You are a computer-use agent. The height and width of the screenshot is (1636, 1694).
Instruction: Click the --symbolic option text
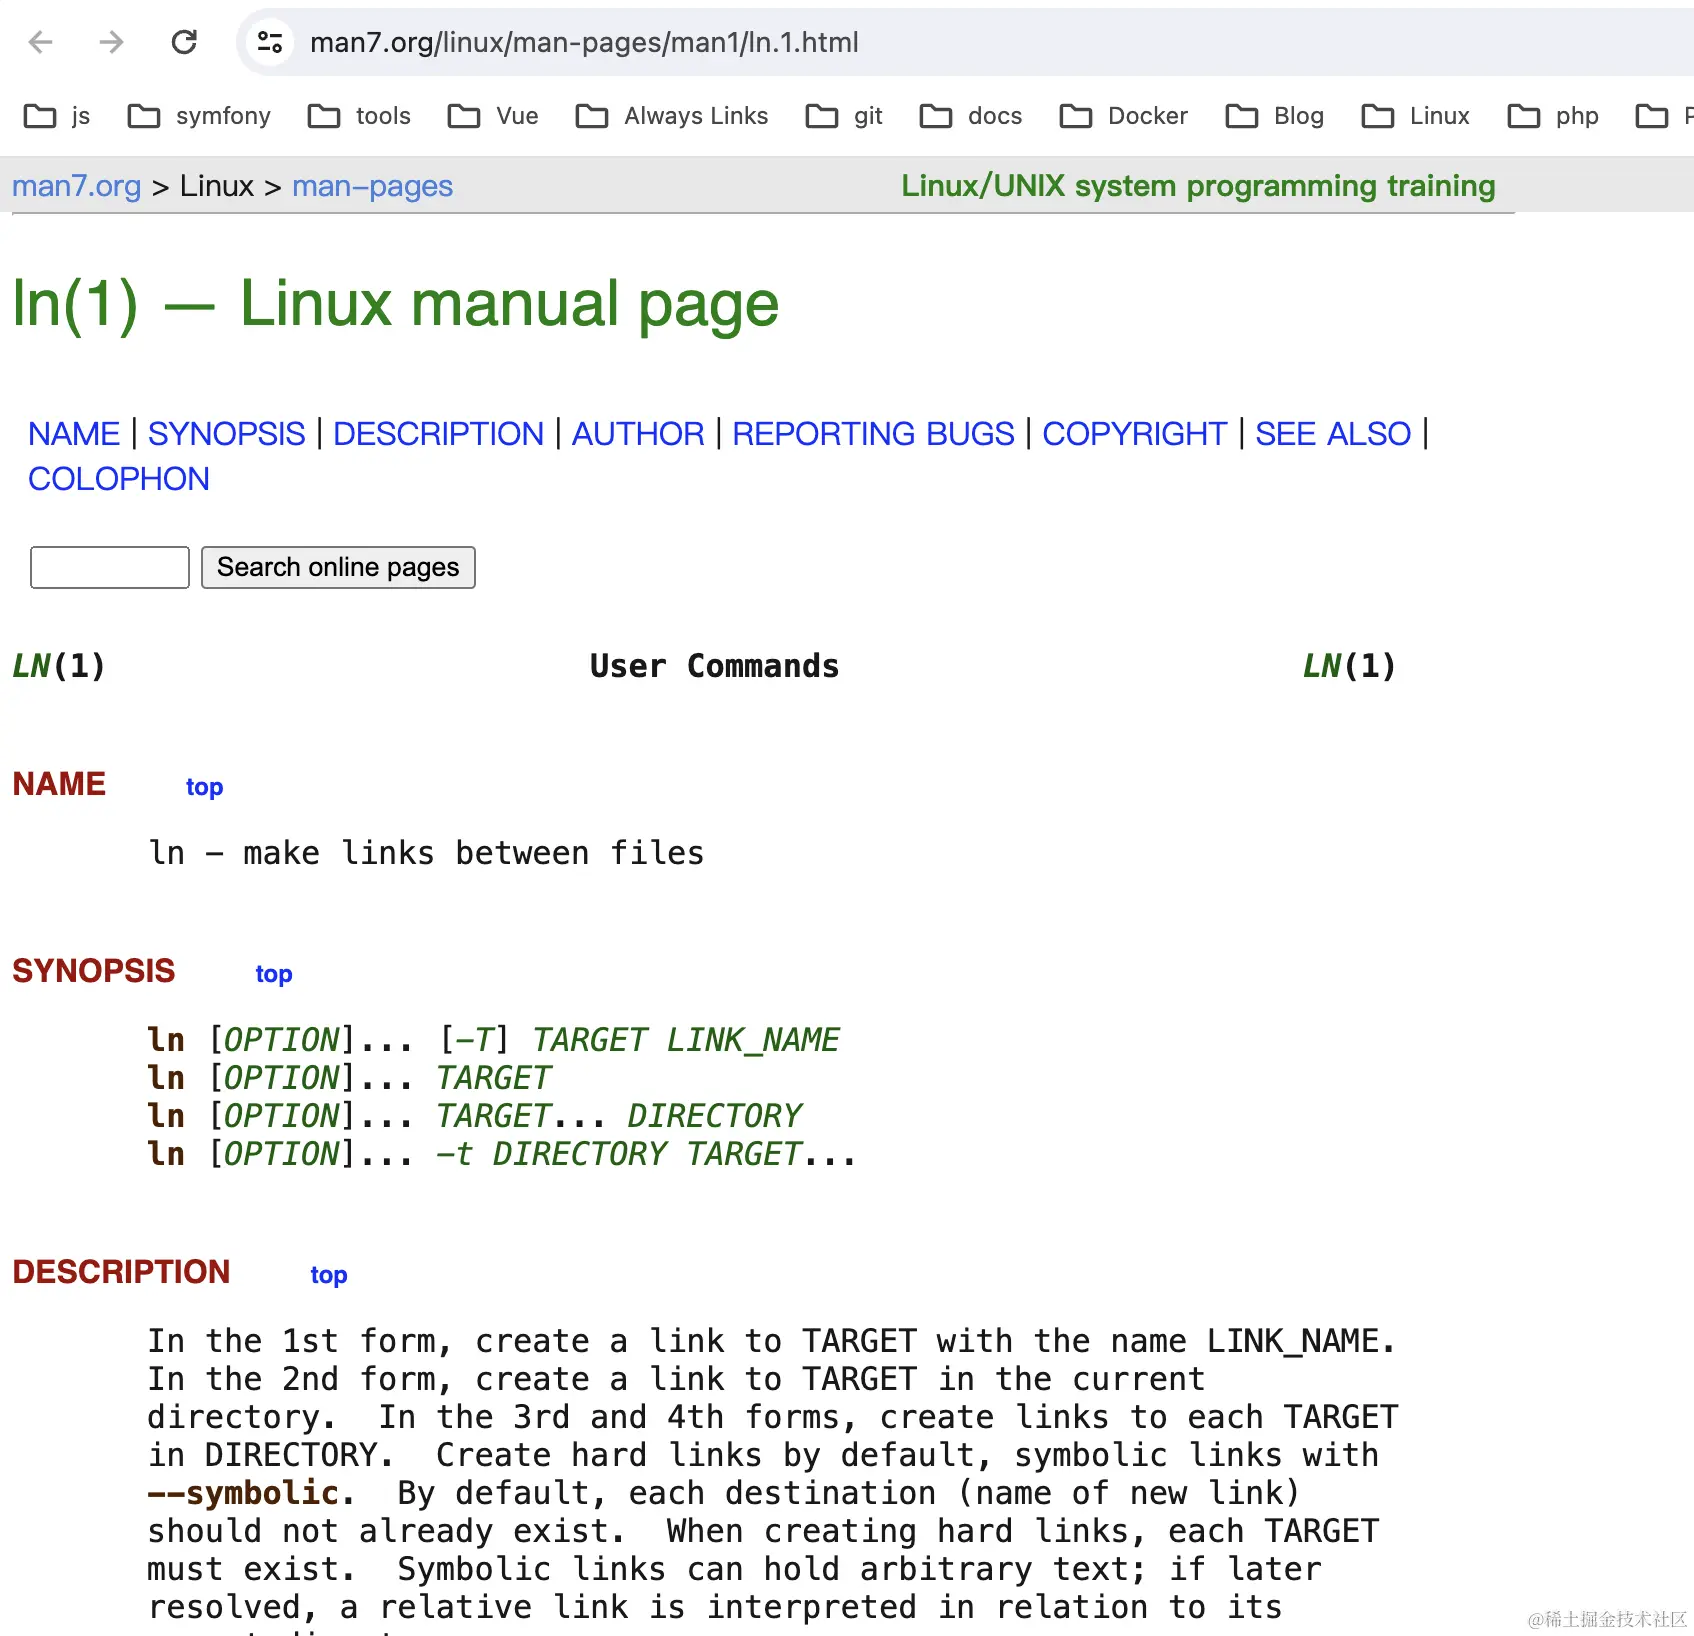pos(243,1493)
